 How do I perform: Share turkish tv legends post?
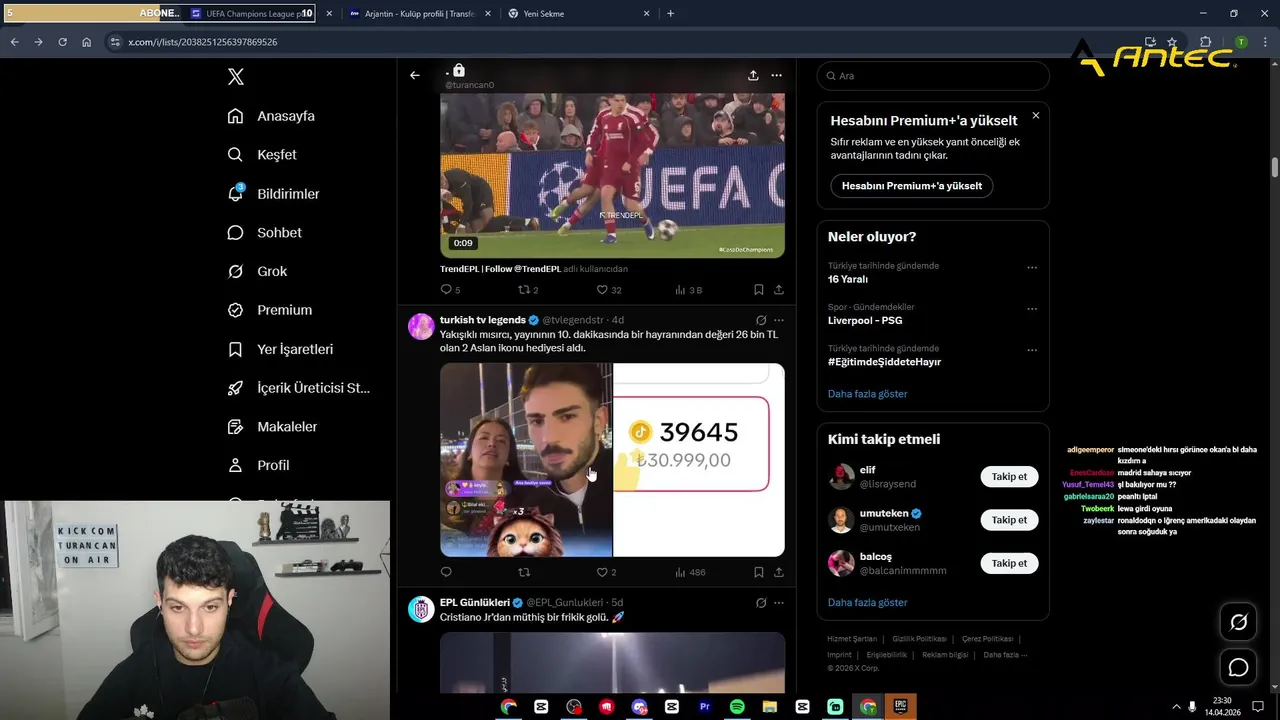pyautogui.click(x=778, y=573)
